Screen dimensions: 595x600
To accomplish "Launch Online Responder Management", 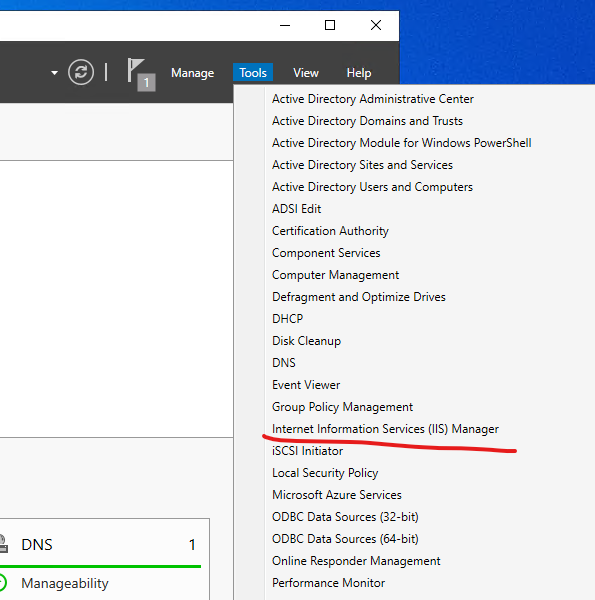I will tap(356, 561).
